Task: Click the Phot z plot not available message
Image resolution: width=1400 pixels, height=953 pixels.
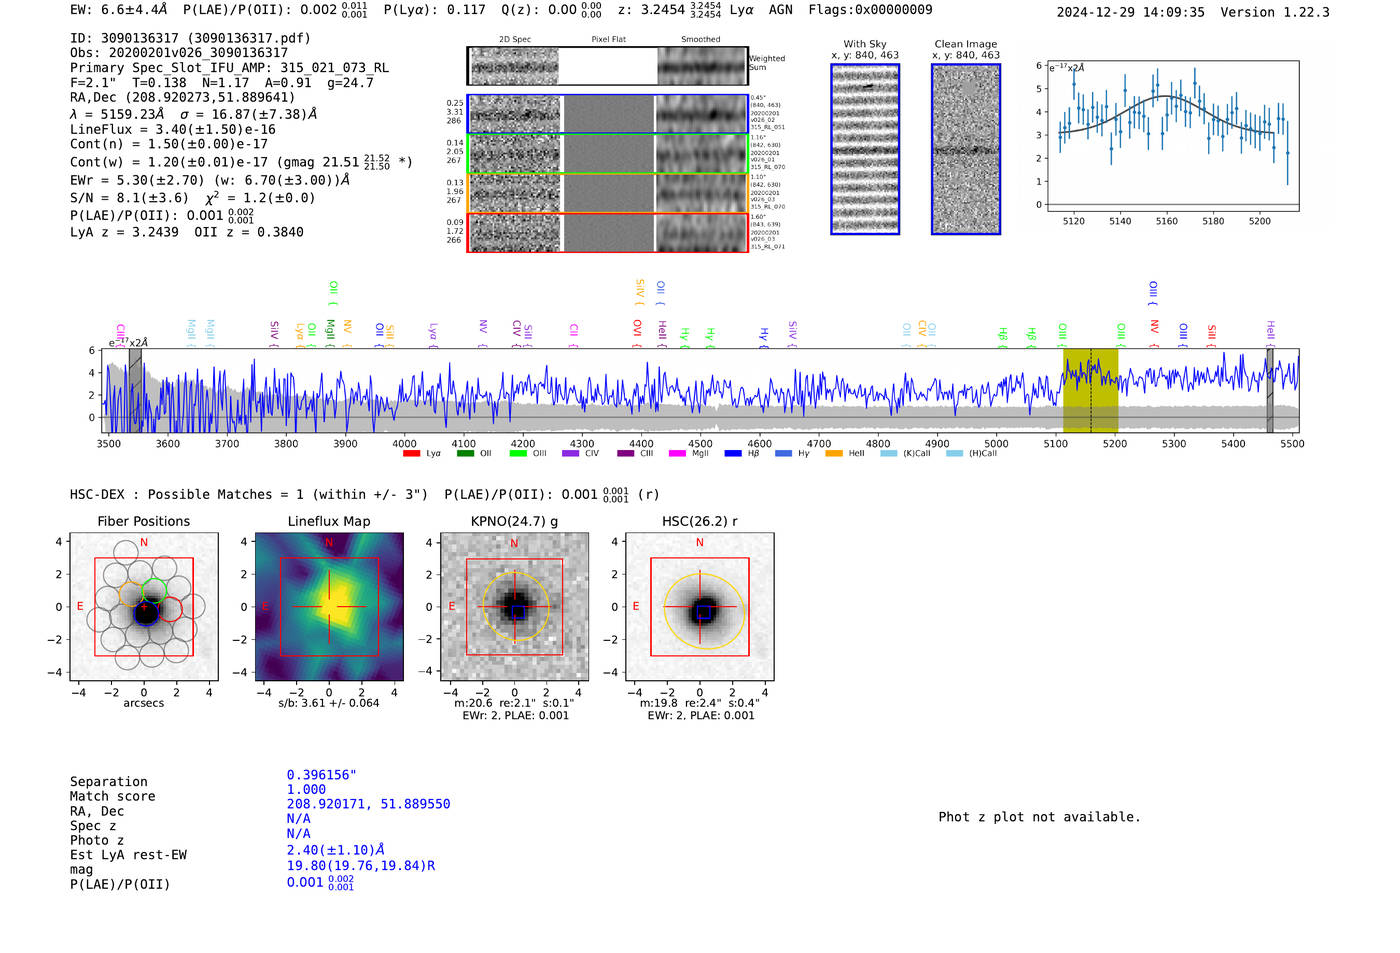Action: tap(1039, 817)
